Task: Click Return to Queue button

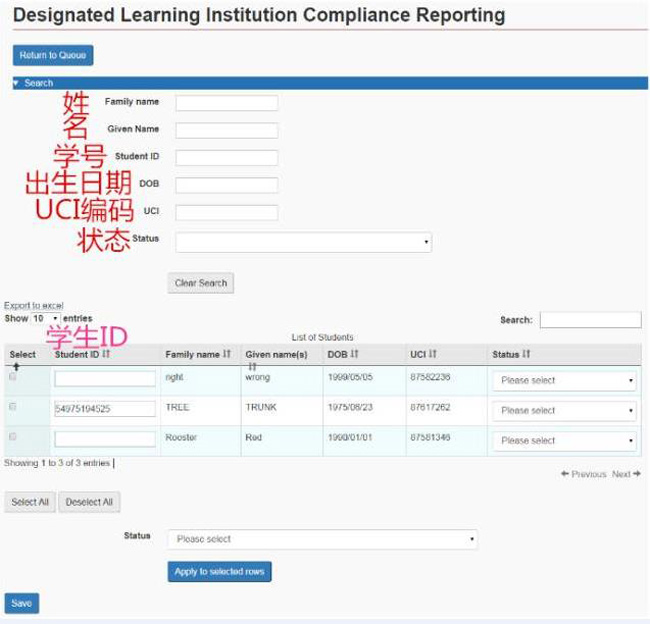Action: [x=53, y=55]
